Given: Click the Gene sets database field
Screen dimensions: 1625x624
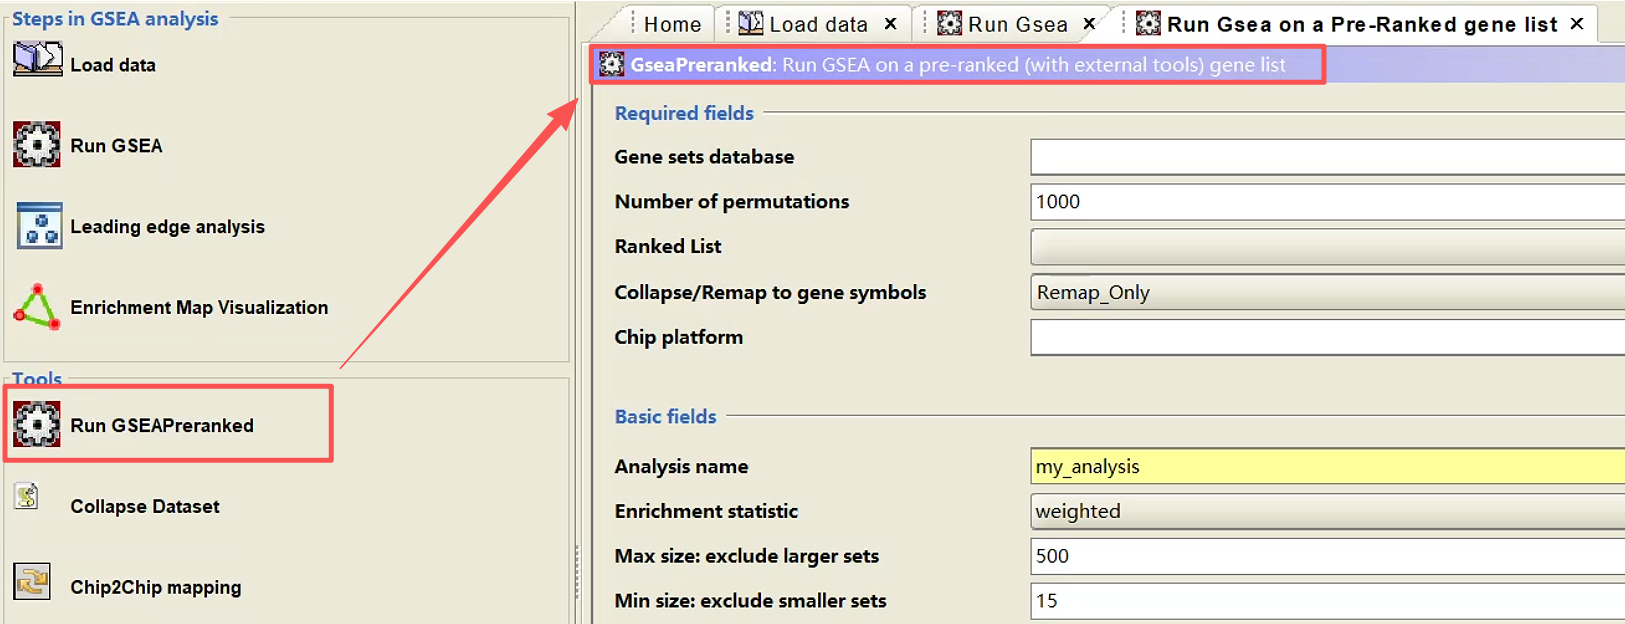Looking at the screenshot, I should [x=1327, y=157].
